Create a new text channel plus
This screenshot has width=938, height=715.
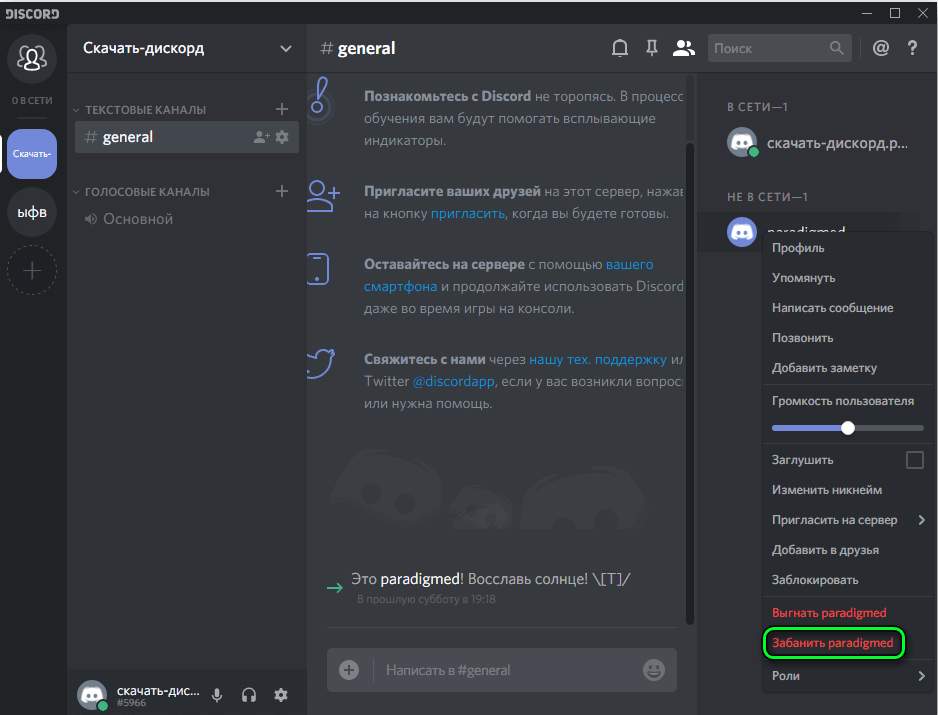pos(282,109)
